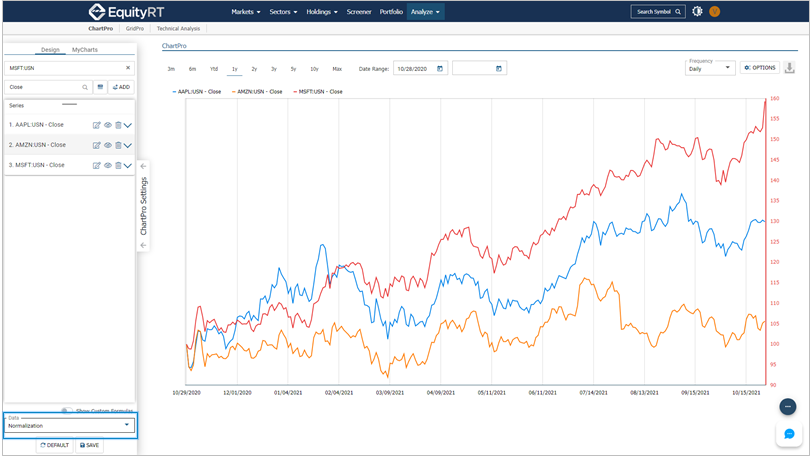810x456 pixels.
Task: Click the DEFAULT button
Action: [x=55, y=445]
